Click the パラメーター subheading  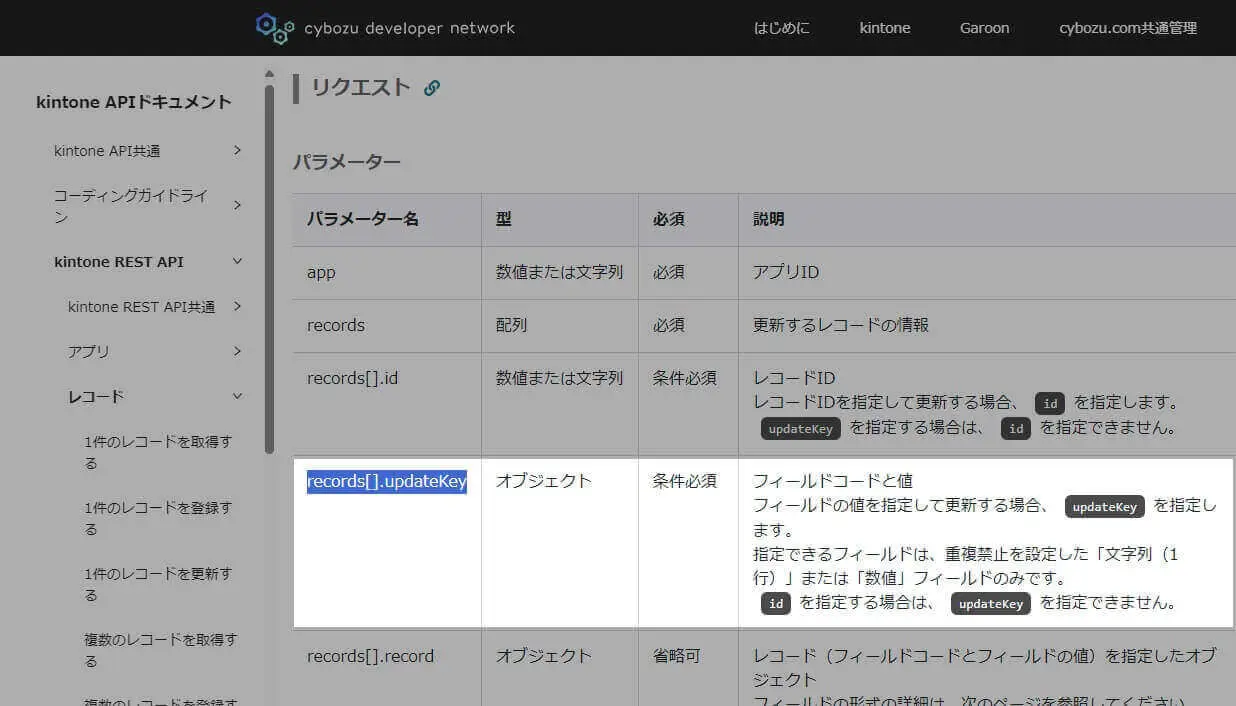[346, 161]
